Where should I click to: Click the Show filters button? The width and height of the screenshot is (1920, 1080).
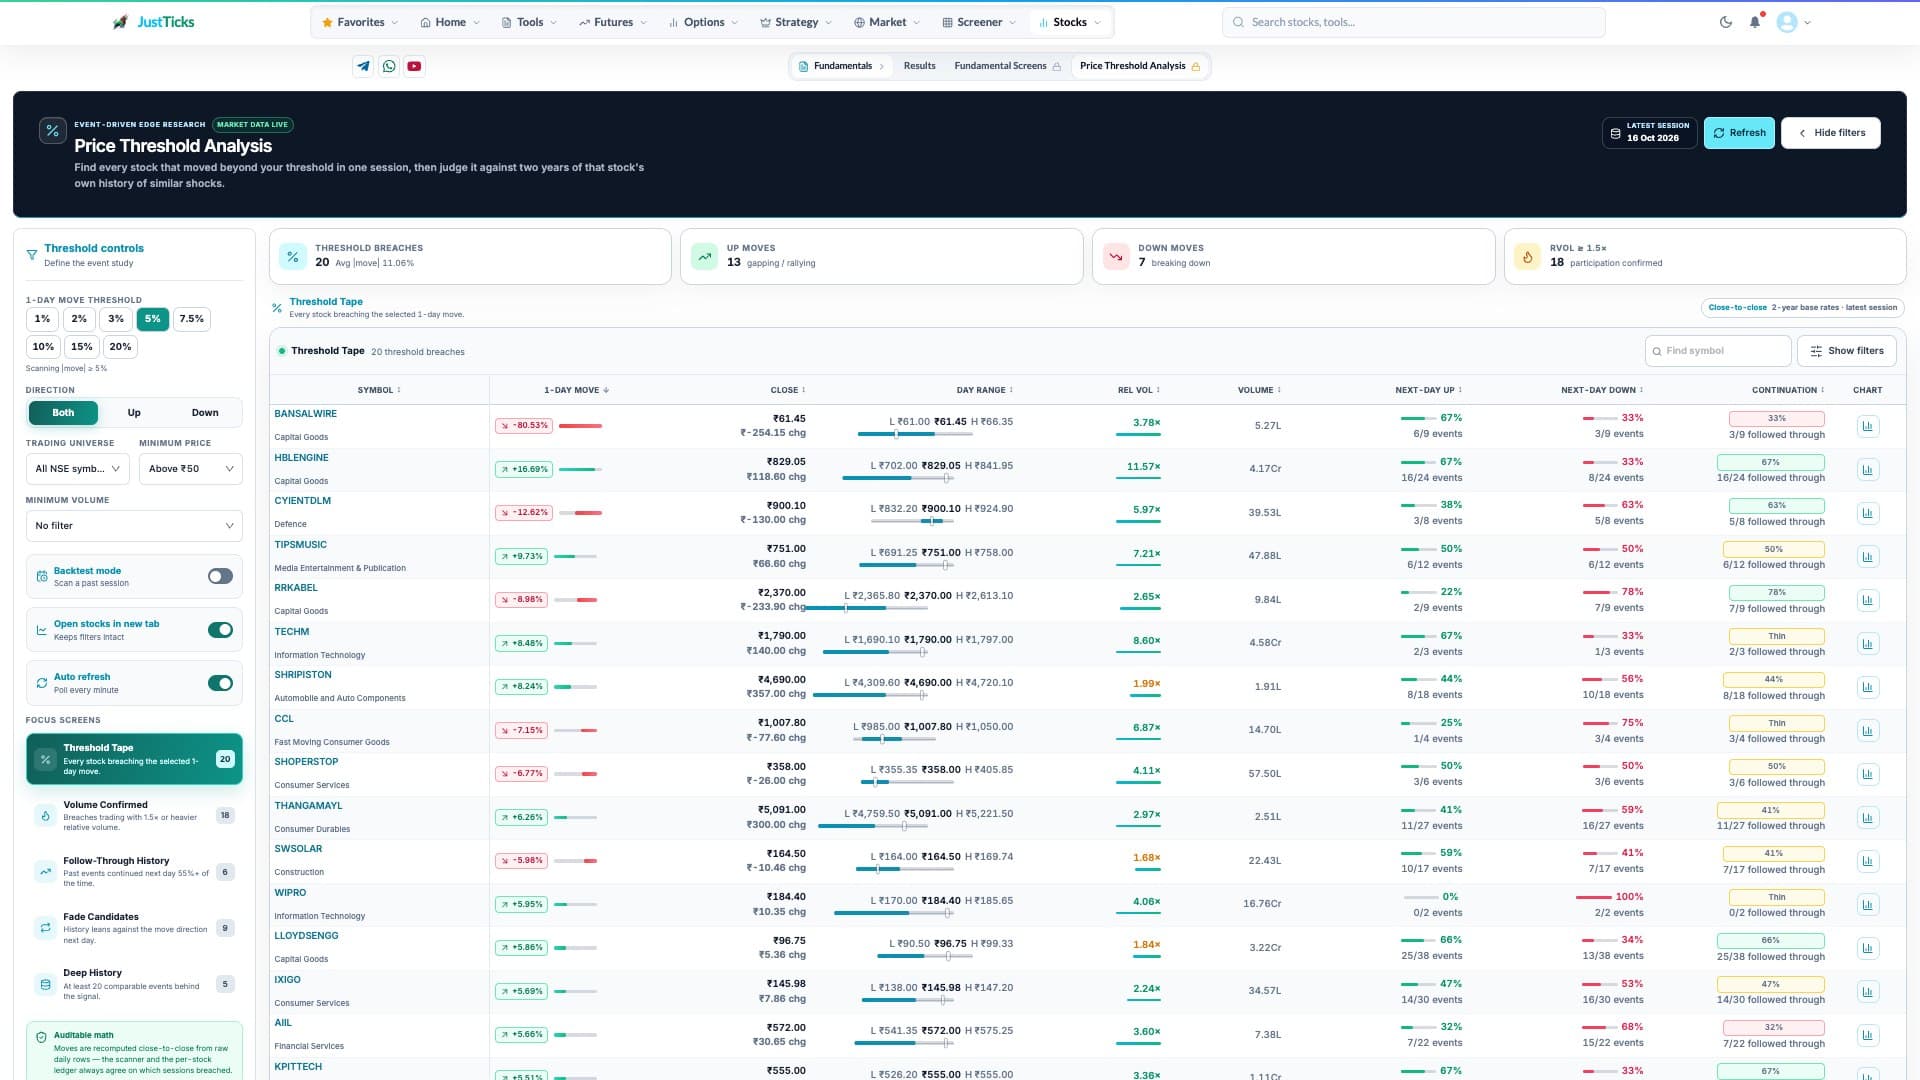point(1847,351)
